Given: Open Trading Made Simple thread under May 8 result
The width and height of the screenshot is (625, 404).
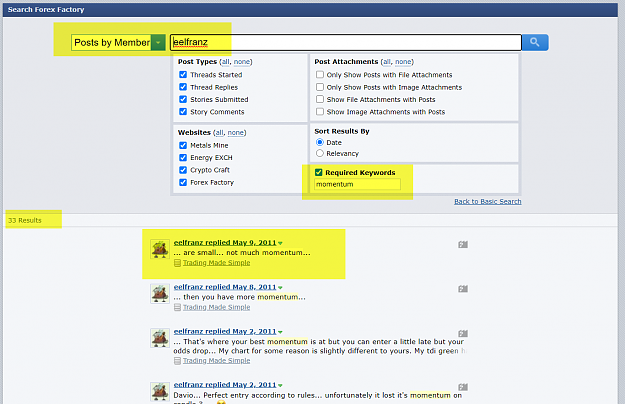Looking at the screenshot, I should point(216,307).
